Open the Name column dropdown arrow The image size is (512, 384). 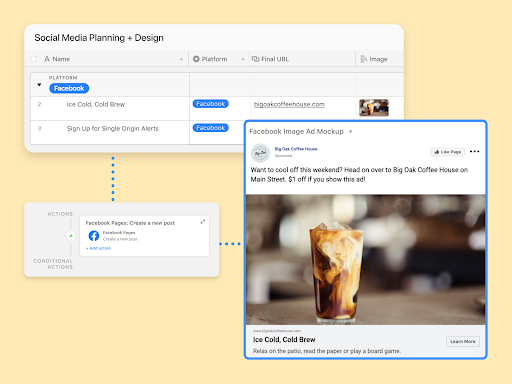click(x=181, y=59)
